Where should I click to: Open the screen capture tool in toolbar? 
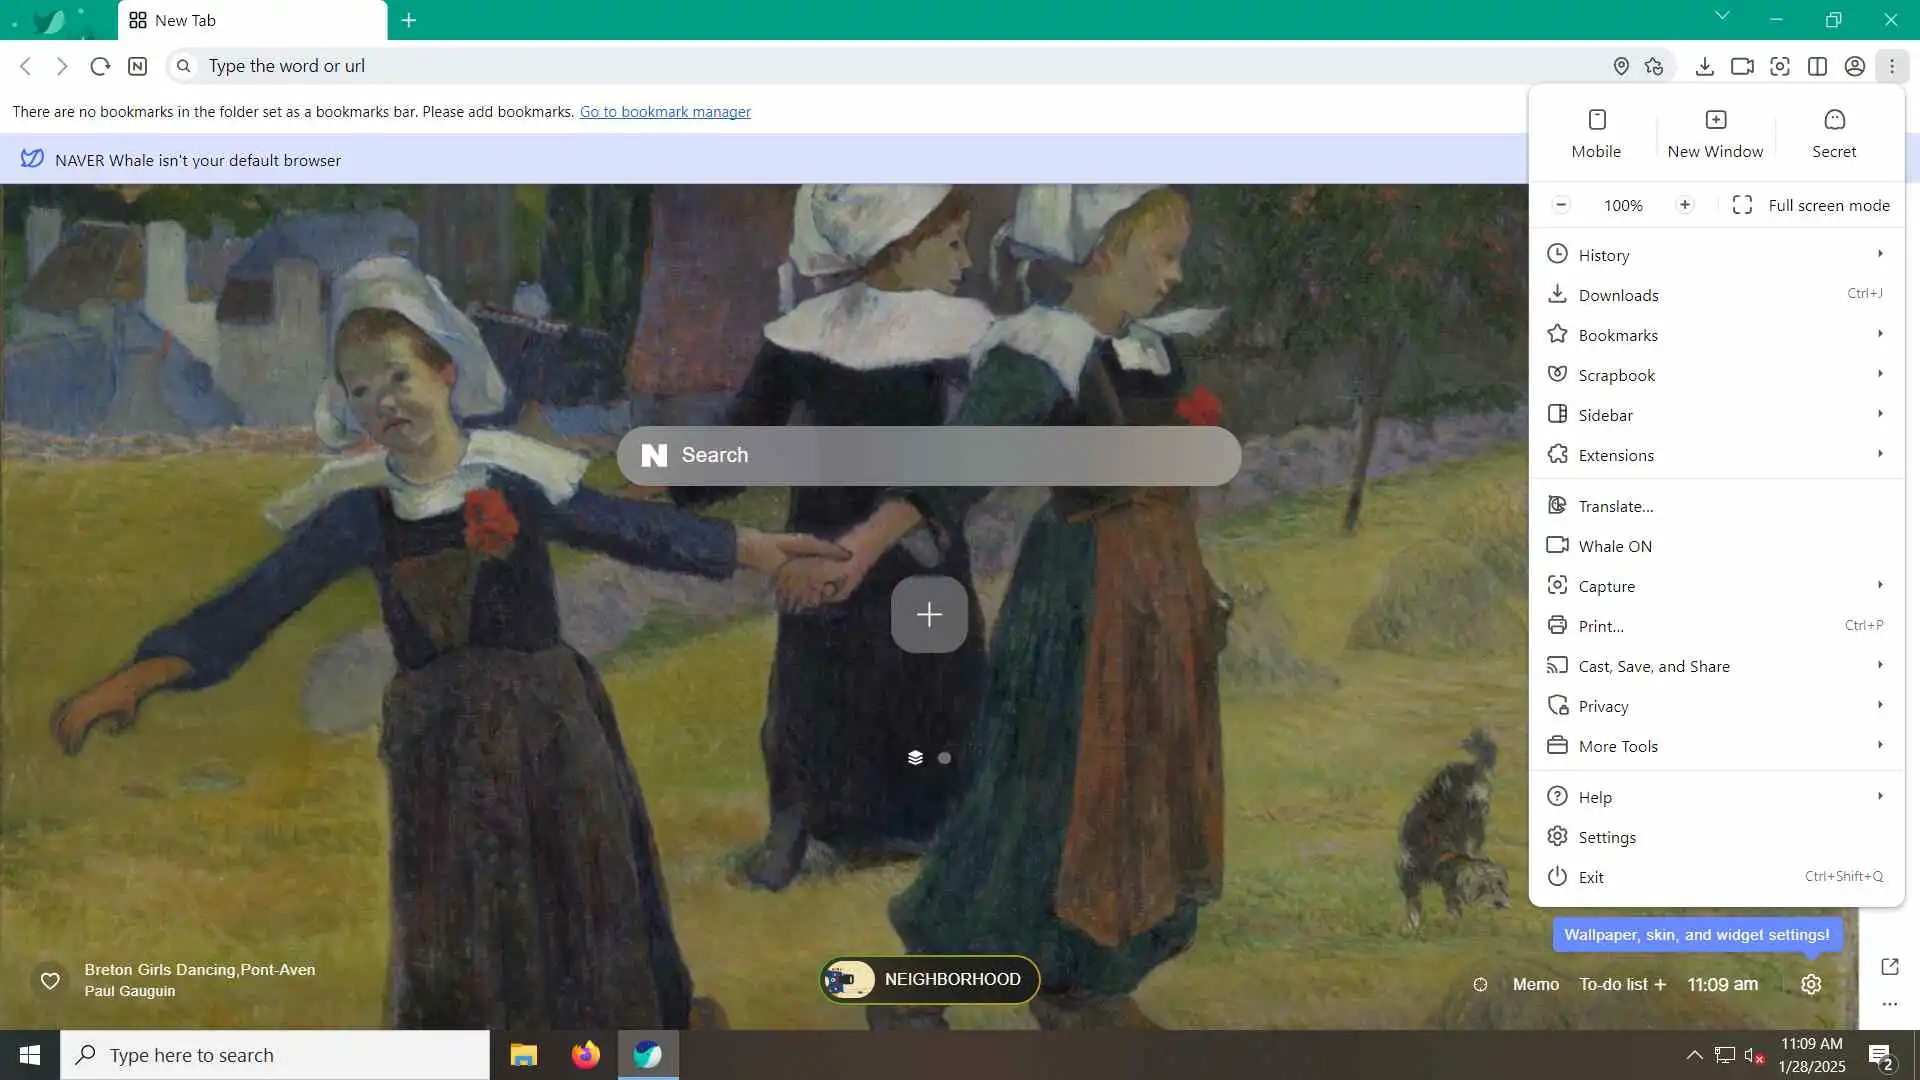(x=1780, y=66)
